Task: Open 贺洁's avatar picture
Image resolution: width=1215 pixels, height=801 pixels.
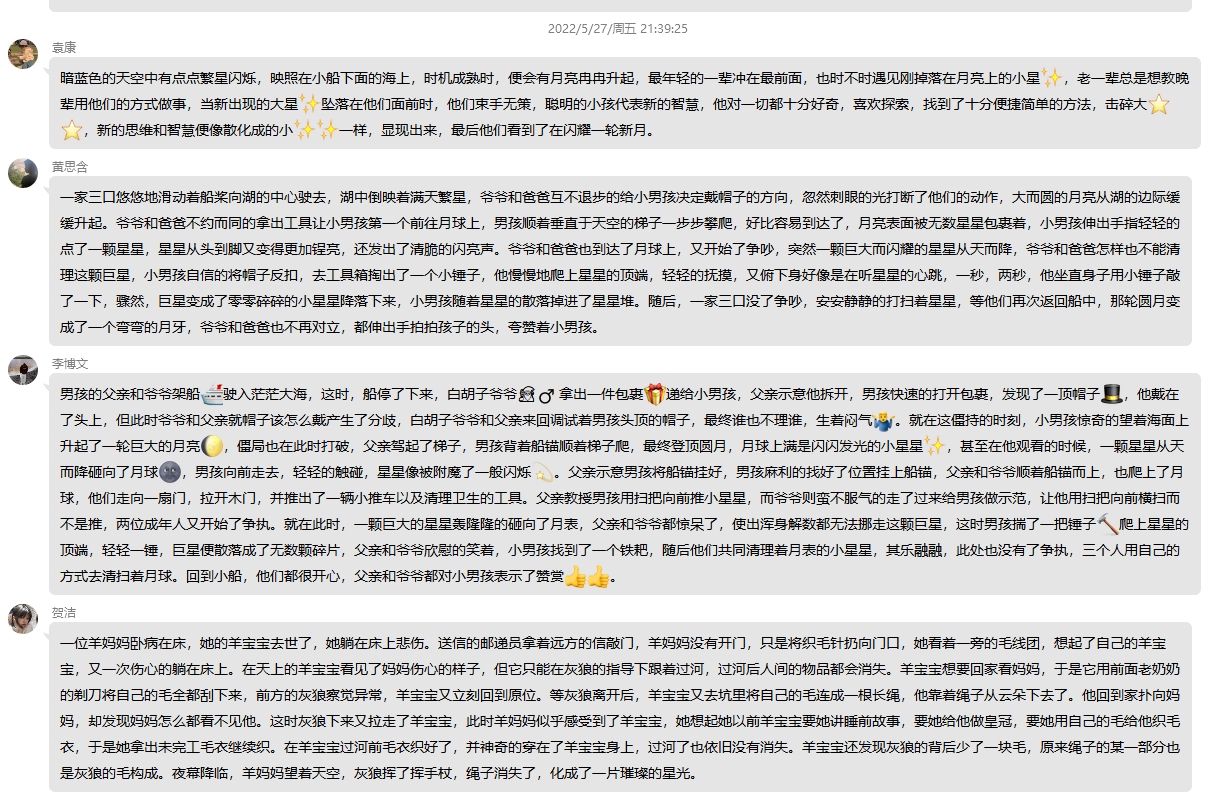Action: (x=23, y=619)
